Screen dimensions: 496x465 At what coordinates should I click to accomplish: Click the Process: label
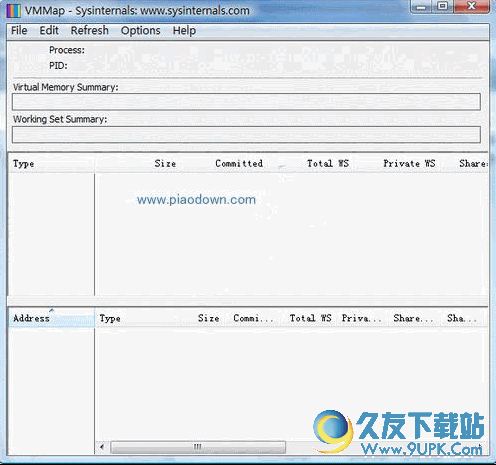coord(67,50)
